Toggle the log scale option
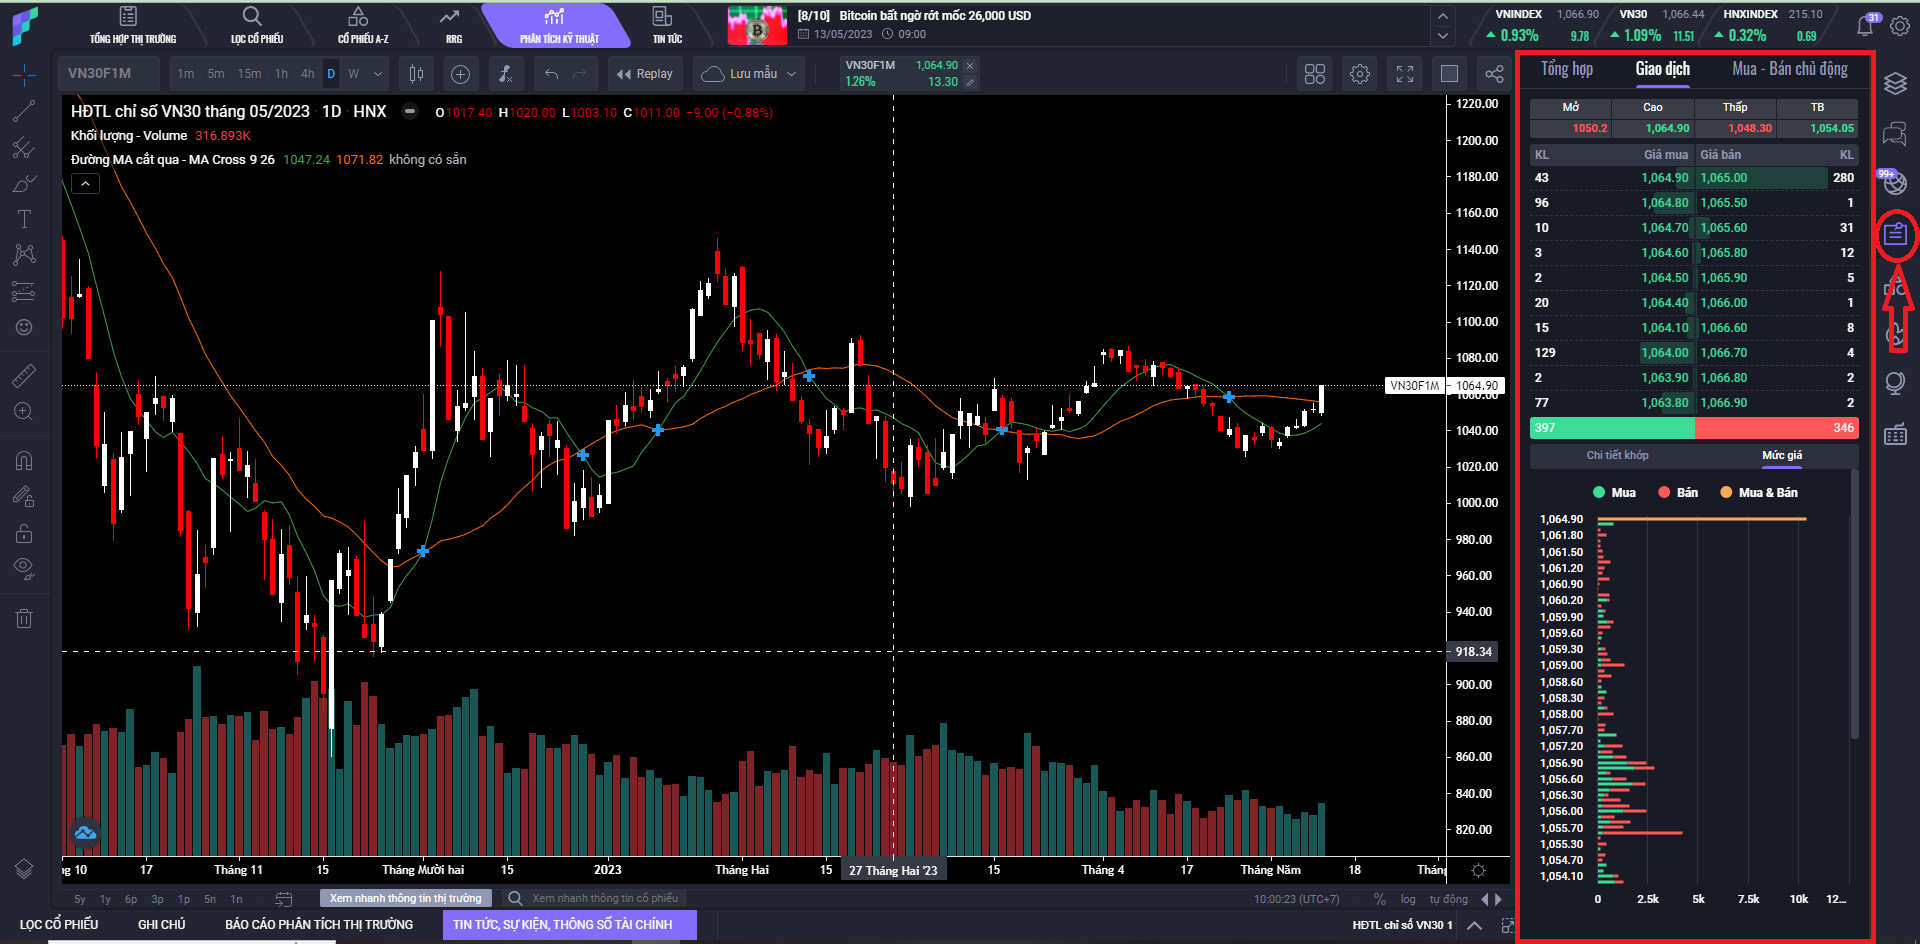Image resolution: width=1920 pixels, height=944 pixels. click(x=1408, y=899)
